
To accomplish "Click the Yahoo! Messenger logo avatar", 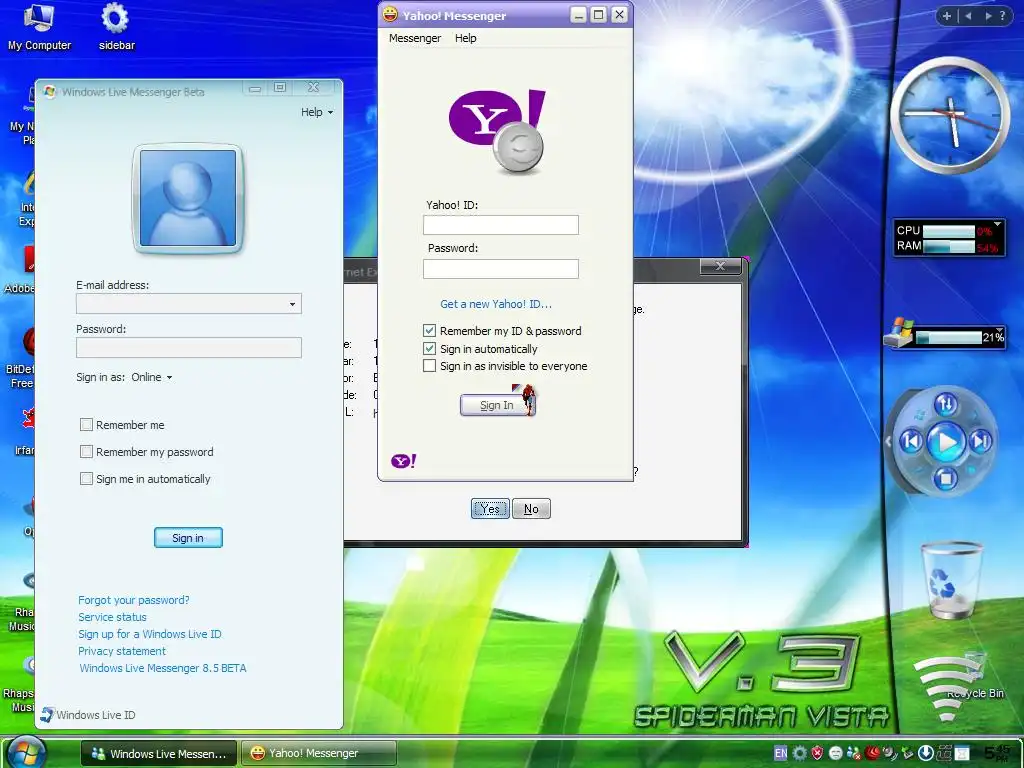I will 497,132.
